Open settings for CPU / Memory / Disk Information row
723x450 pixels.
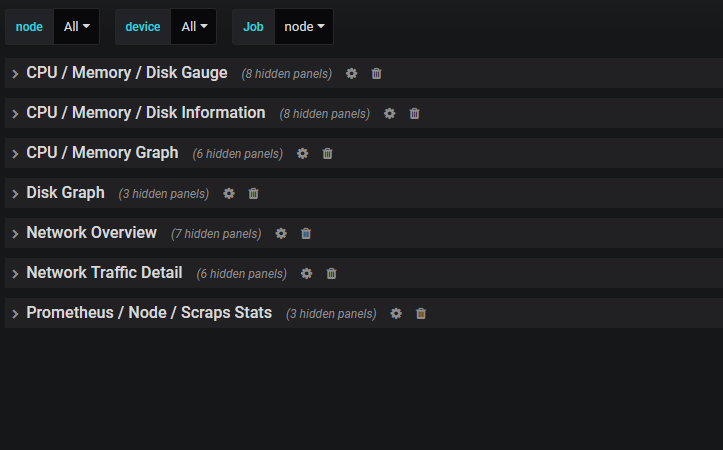click(x=389, y=113)
